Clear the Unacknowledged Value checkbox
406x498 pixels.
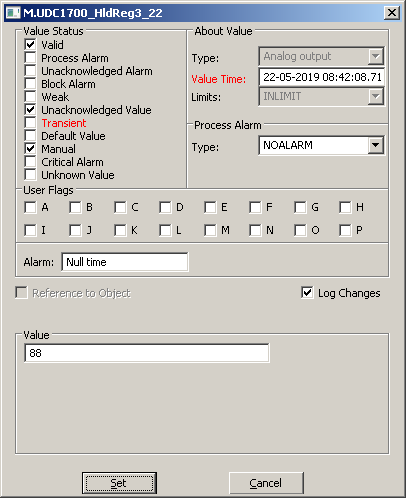tap(30, 109)
